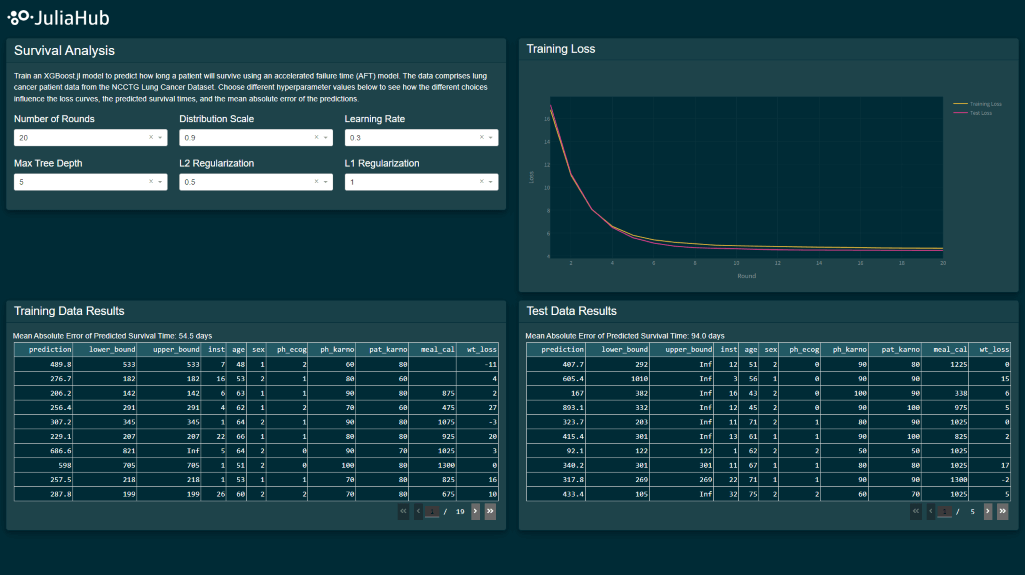
Task: Open the Learning Rate dropdown arrow
Action: click(x=490, y=138)
